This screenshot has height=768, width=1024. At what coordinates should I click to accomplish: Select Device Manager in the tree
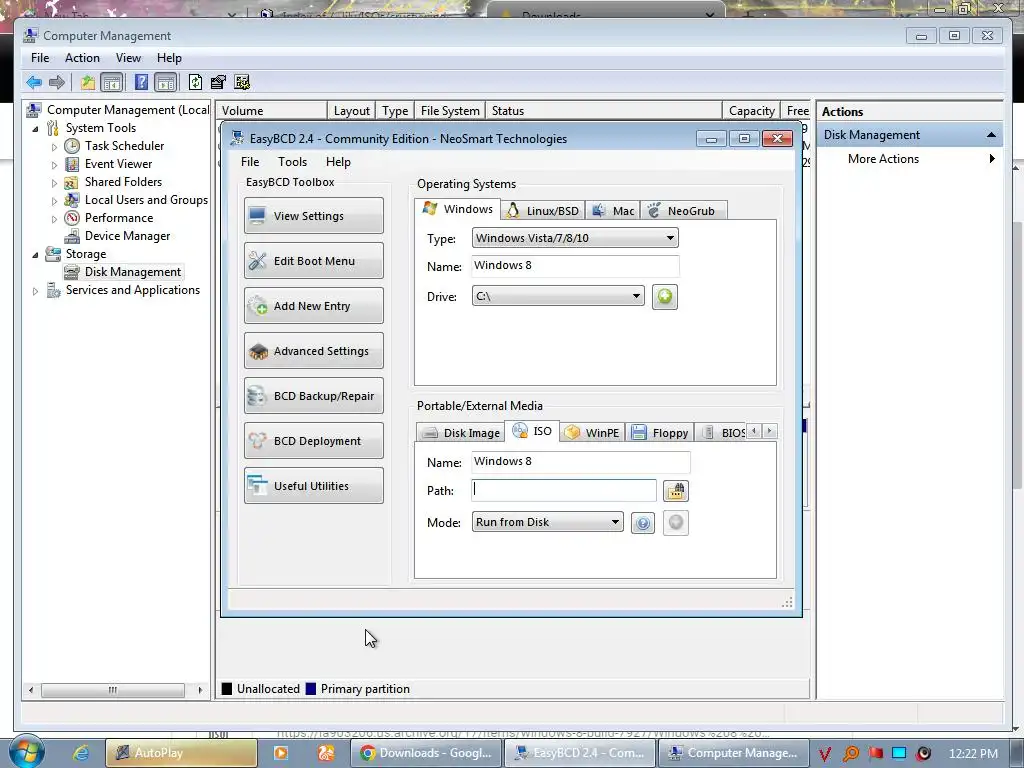click(127, 236)
